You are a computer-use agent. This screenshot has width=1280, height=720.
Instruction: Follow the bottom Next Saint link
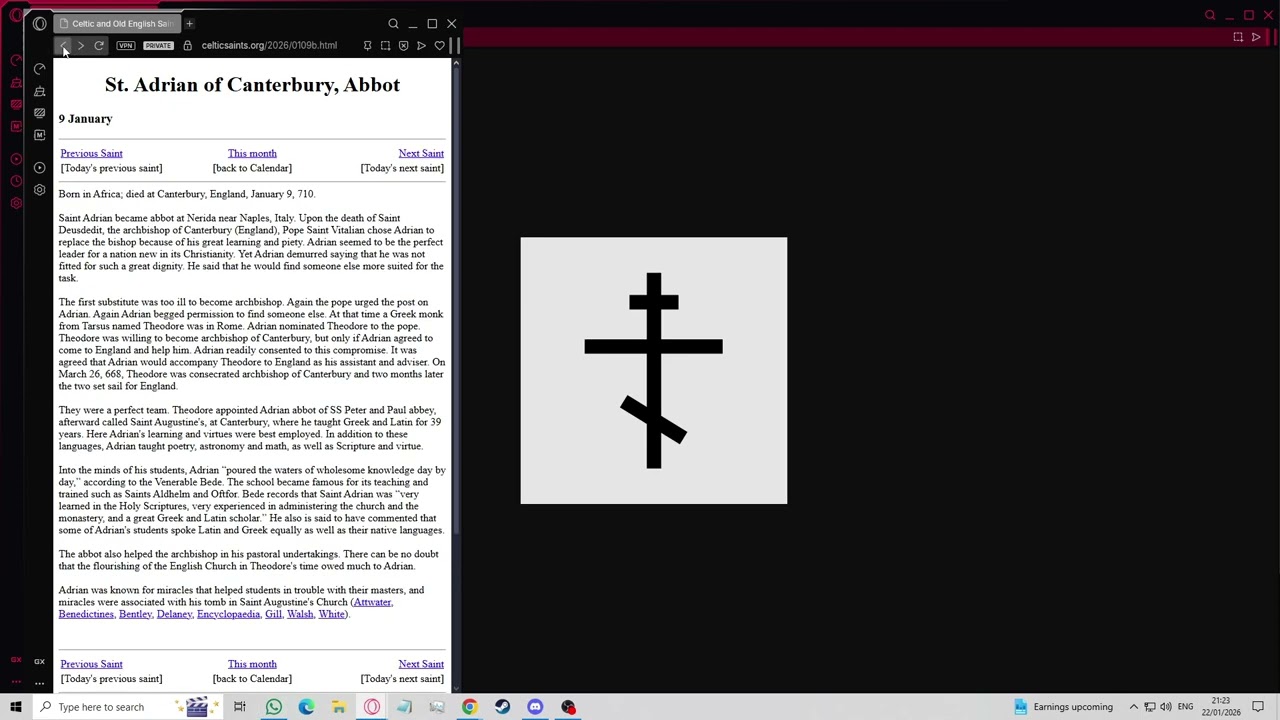(421, 664)
